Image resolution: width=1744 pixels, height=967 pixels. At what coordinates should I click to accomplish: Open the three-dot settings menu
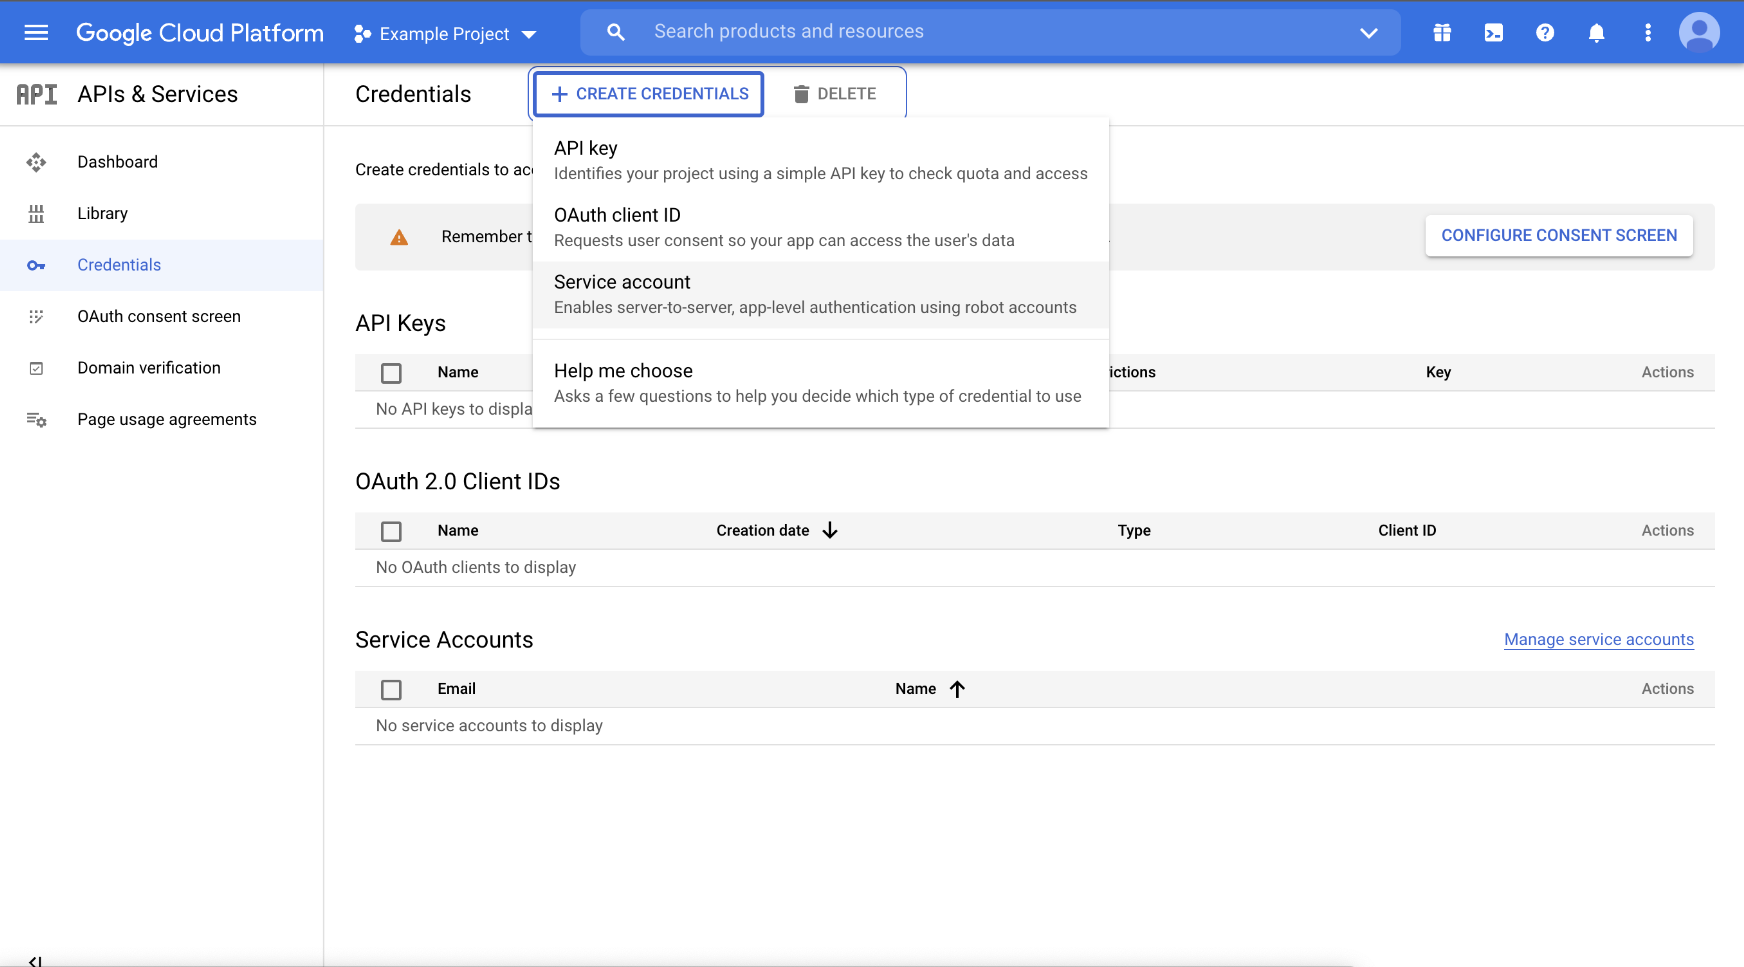pyautogui.click(x=1648, y=33)
